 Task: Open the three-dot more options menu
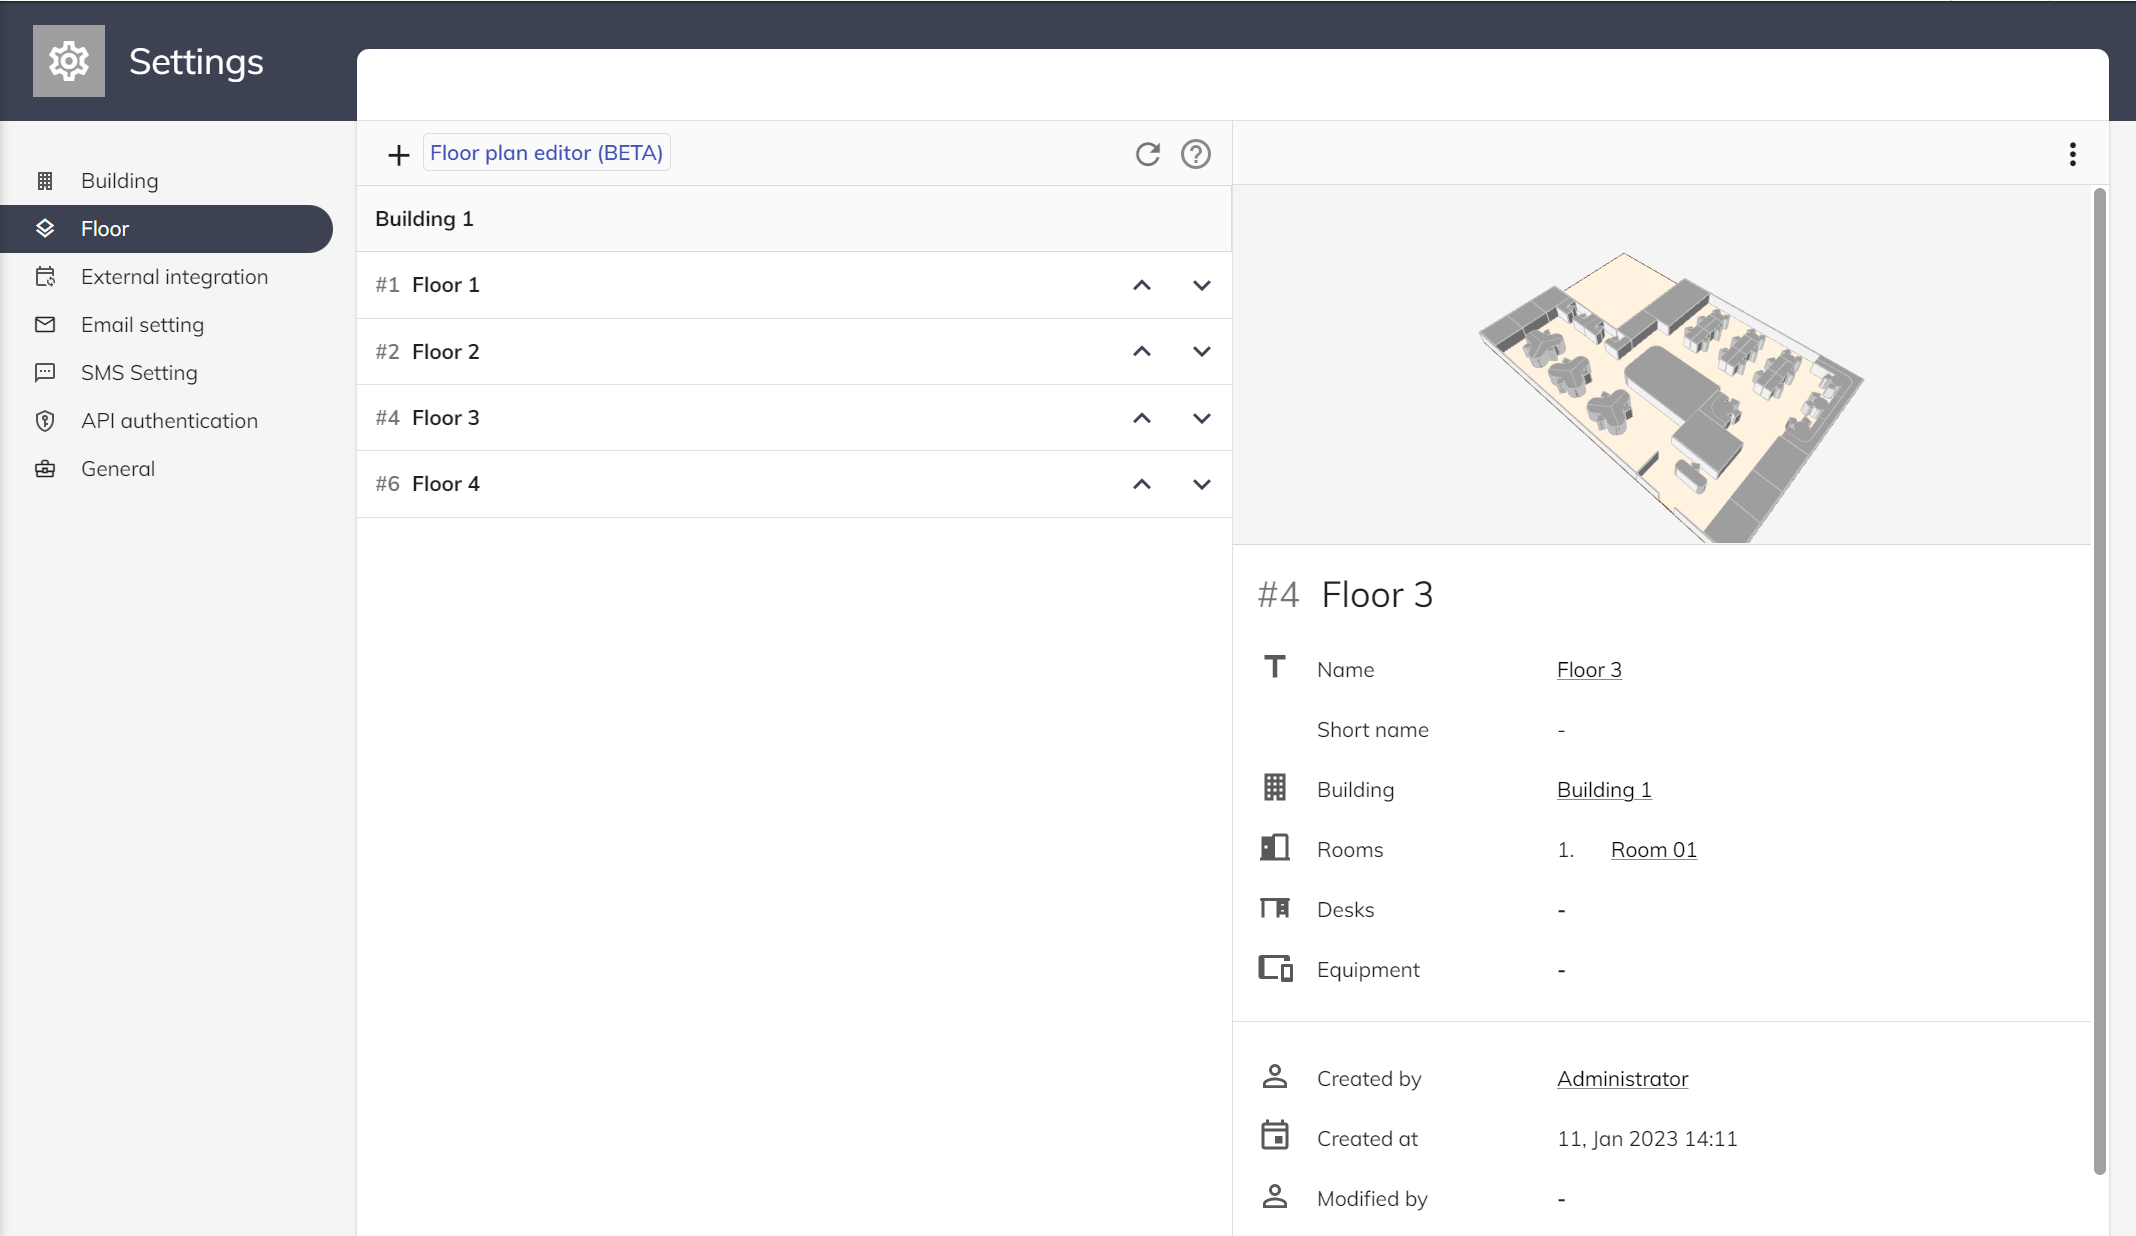click(x=2072, y=154)
